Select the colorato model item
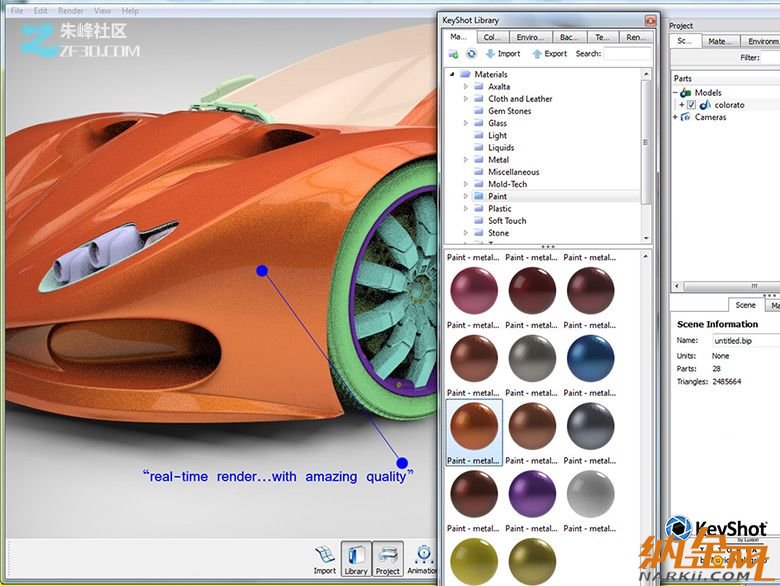 pos(729,105)
